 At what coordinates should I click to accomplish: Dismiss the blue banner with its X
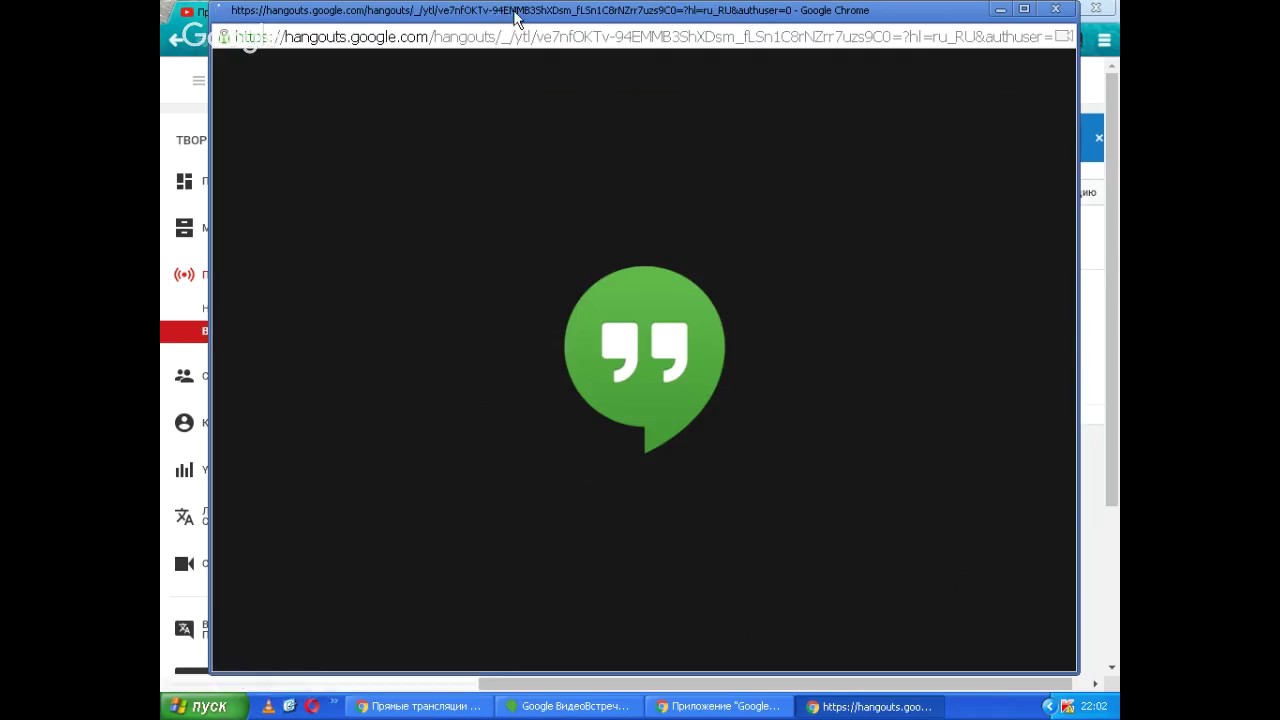[1099, 138]
